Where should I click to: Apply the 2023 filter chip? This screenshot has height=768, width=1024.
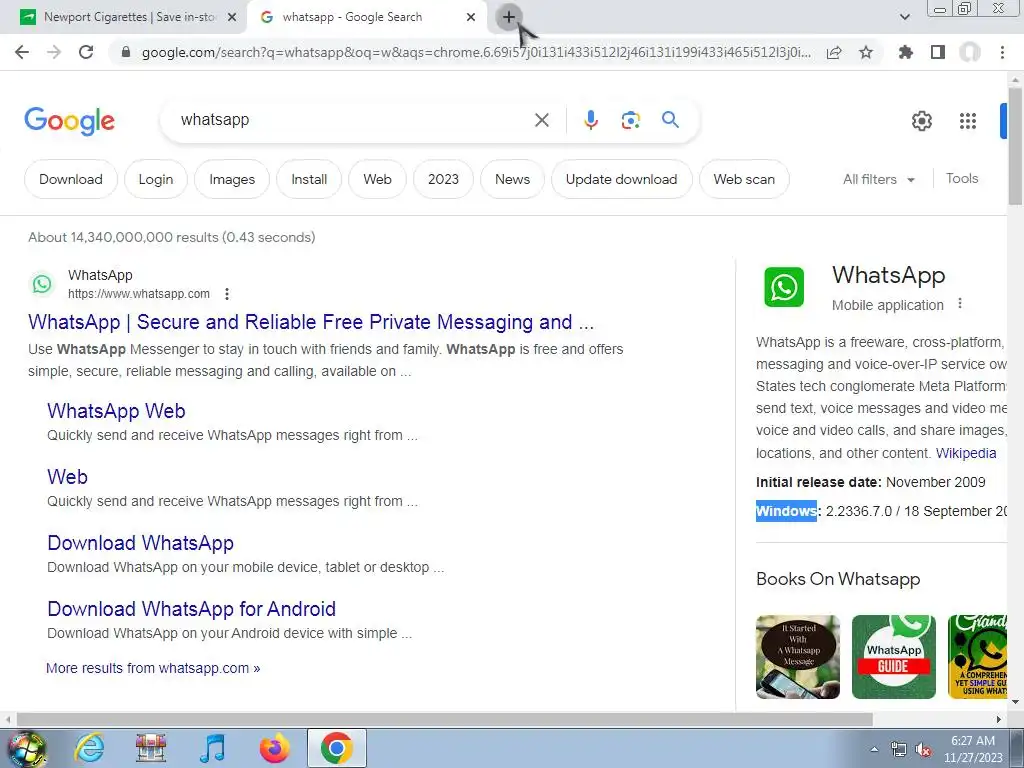click(x=443, y=179)
